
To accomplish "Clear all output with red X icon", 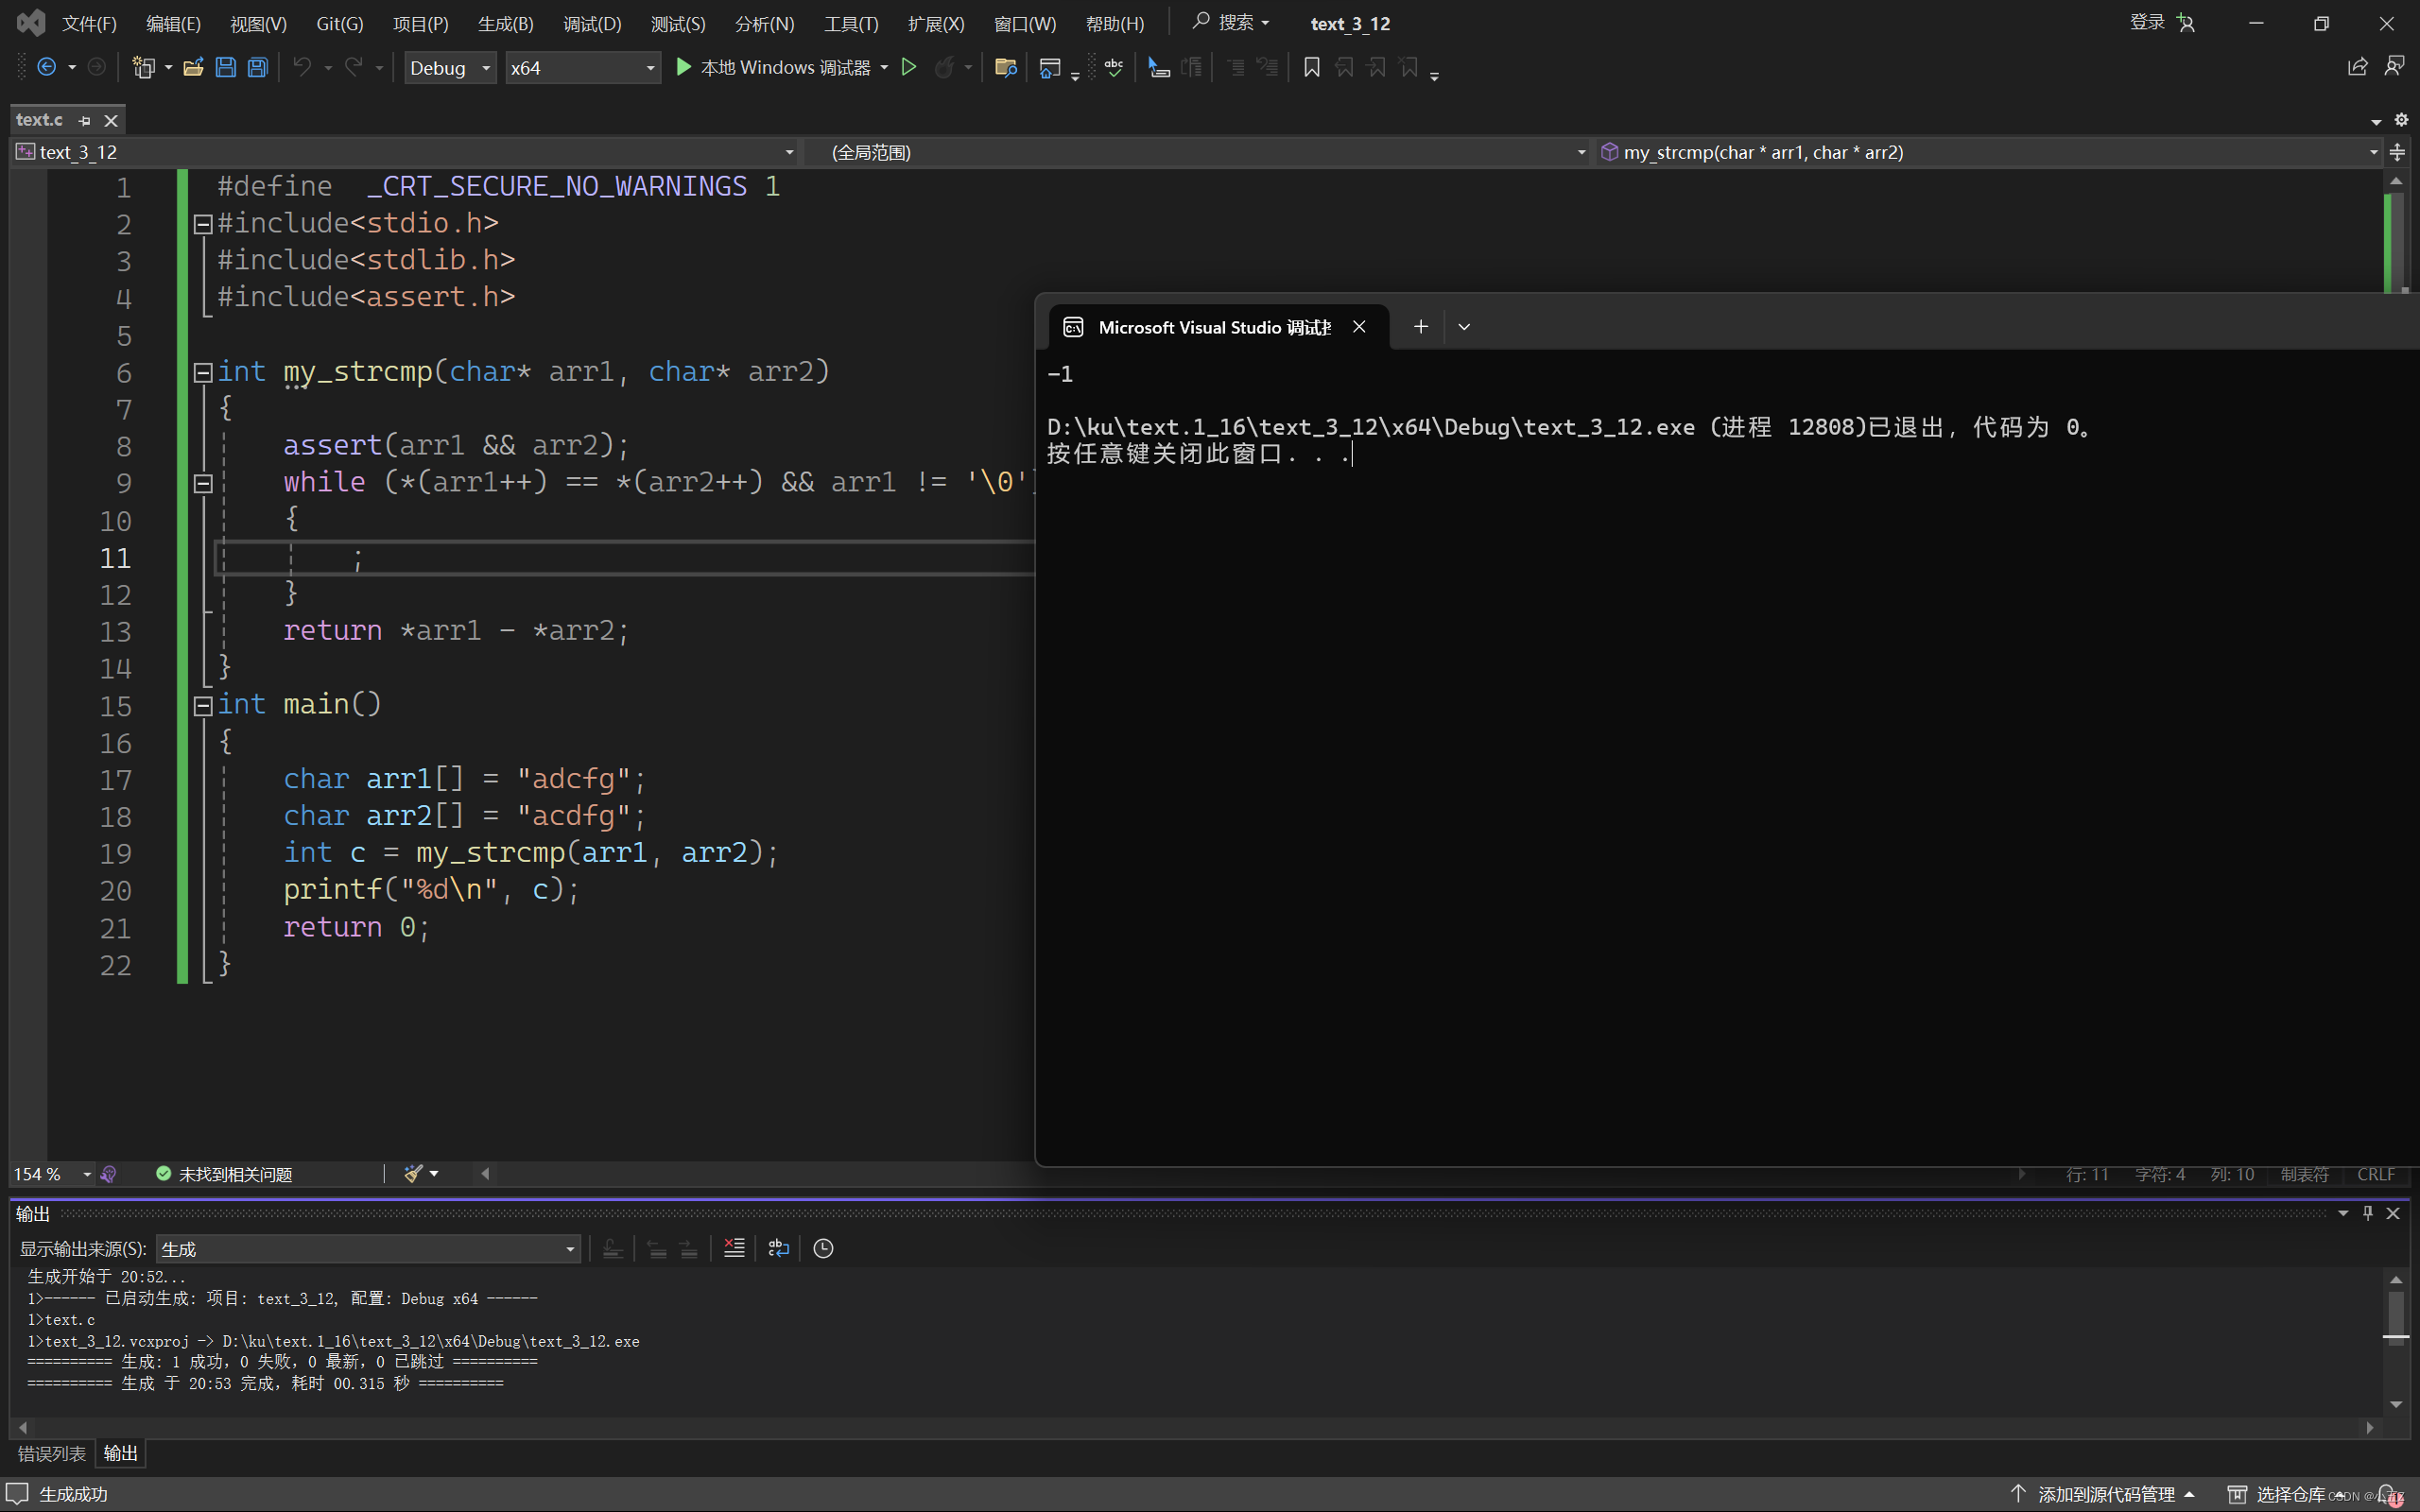I will [x=734, y=1248].
